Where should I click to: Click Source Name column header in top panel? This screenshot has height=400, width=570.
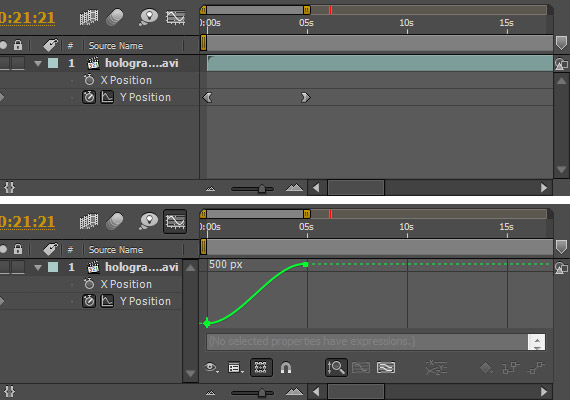[116, 46]
